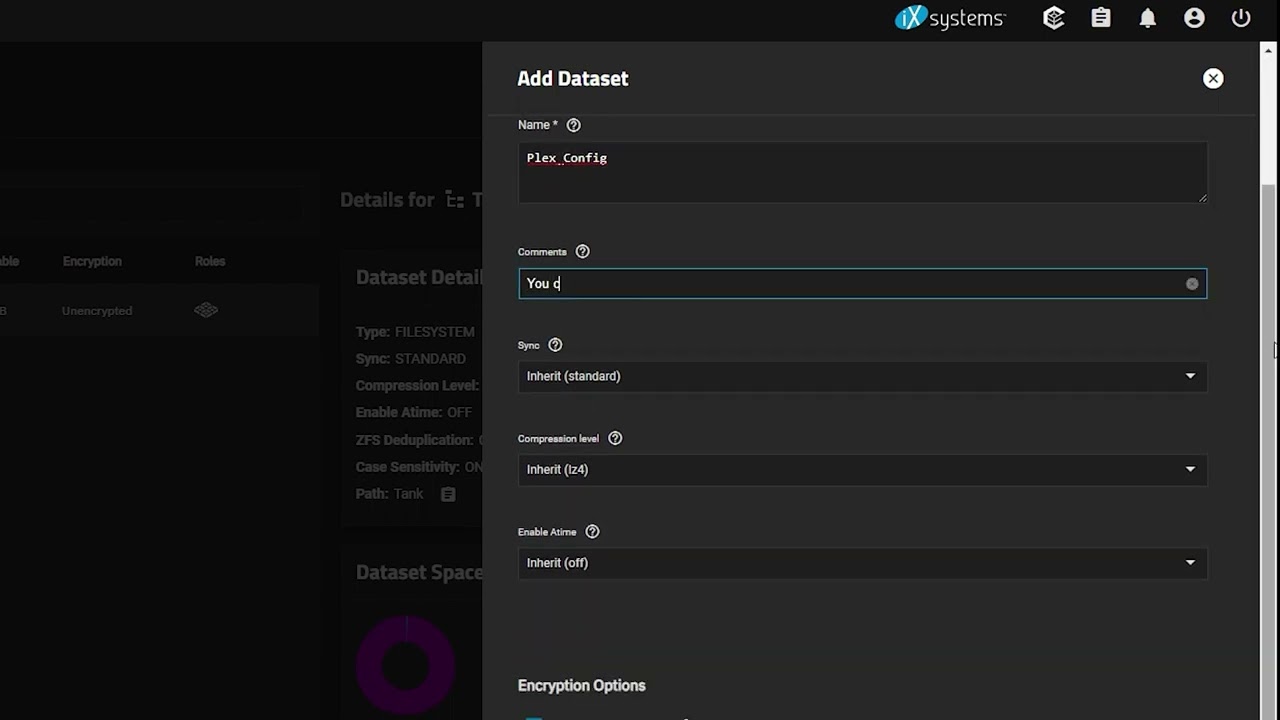Show help for Compression level
The width and height of the screenshot is (1280, 720).
pyautogui.click(x=615, y=438)
